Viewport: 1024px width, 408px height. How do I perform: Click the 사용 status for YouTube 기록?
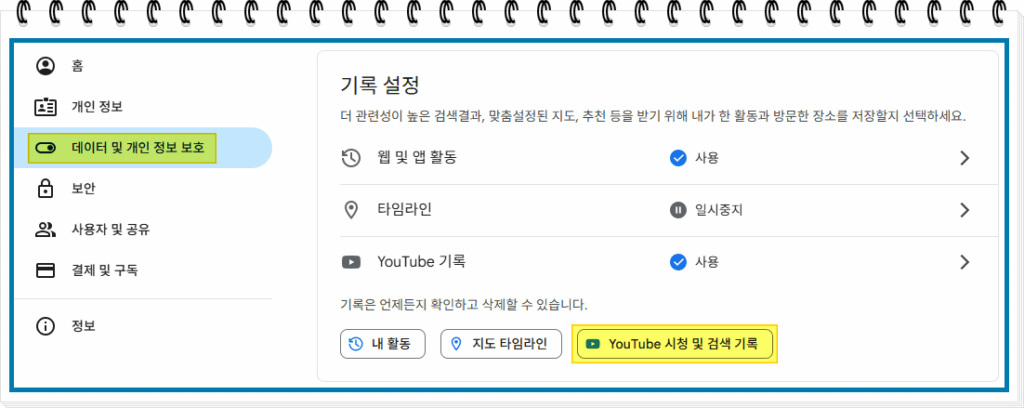point(707,262)
